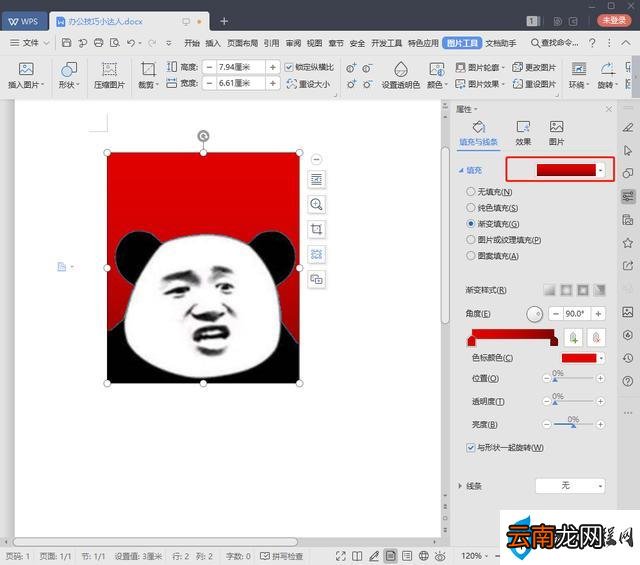Click the gradient stops color bar

[513, 336]
